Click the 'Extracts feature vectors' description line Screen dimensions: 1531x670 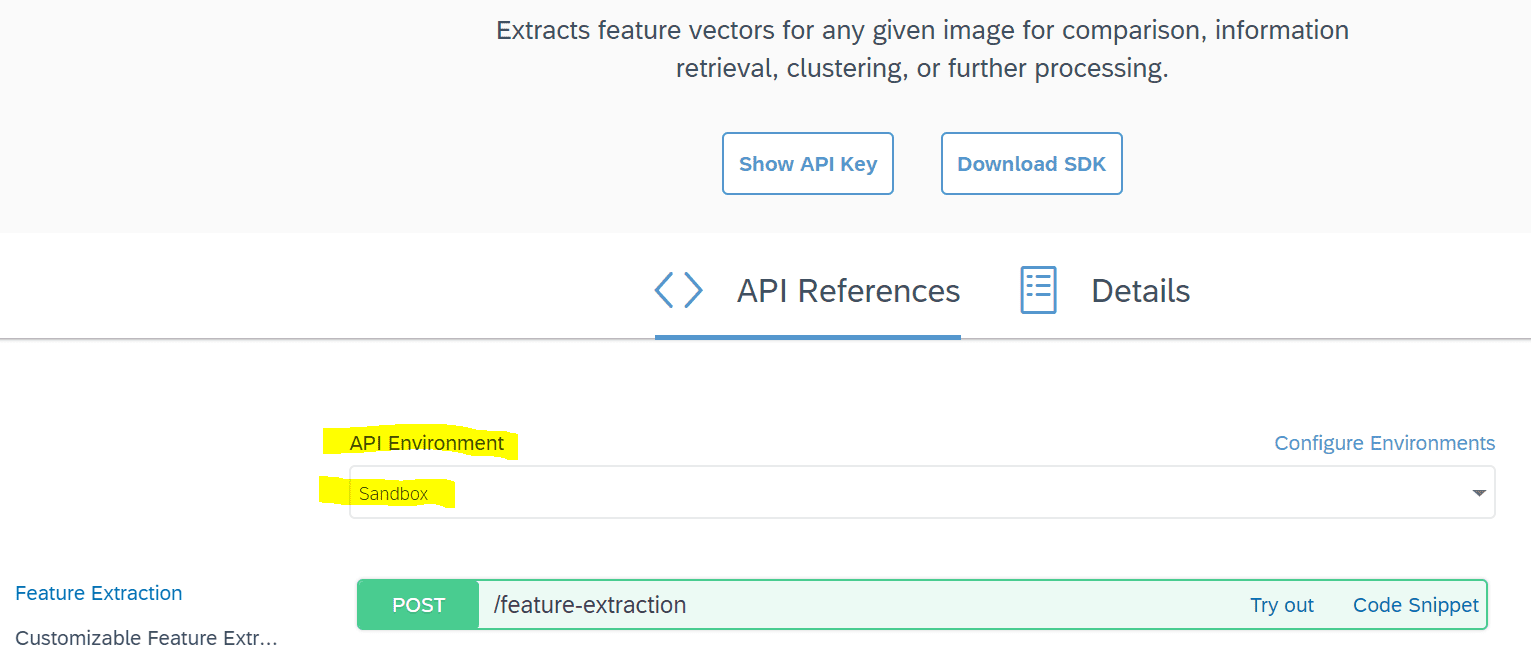[x=922, y=30]
